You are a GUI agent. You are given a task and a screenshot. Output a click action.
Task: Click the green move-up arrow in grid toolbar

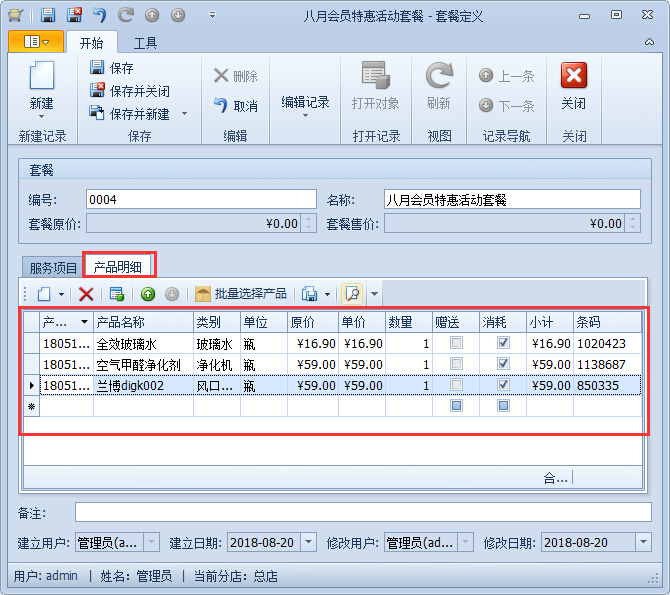[147, 294]
